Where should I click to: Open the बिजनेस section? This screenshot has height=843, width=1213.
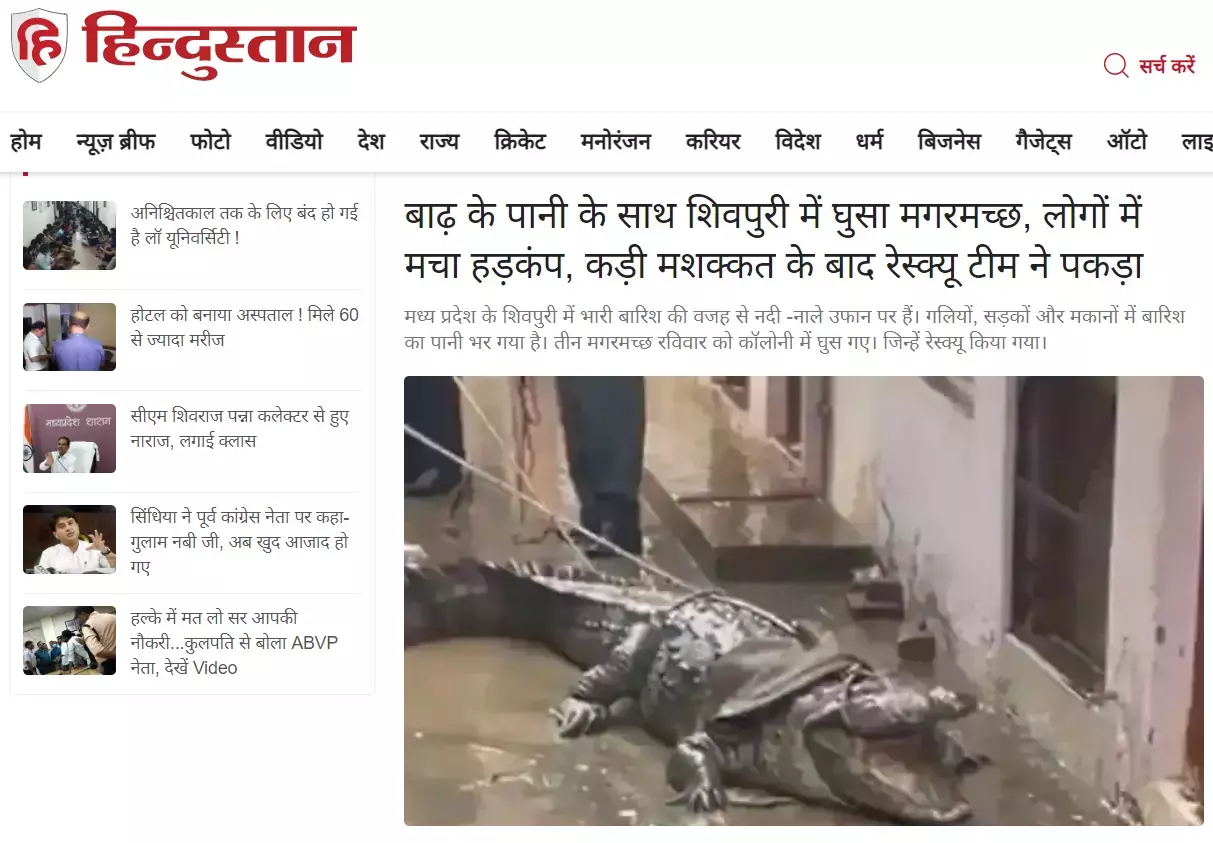[949, 142]
